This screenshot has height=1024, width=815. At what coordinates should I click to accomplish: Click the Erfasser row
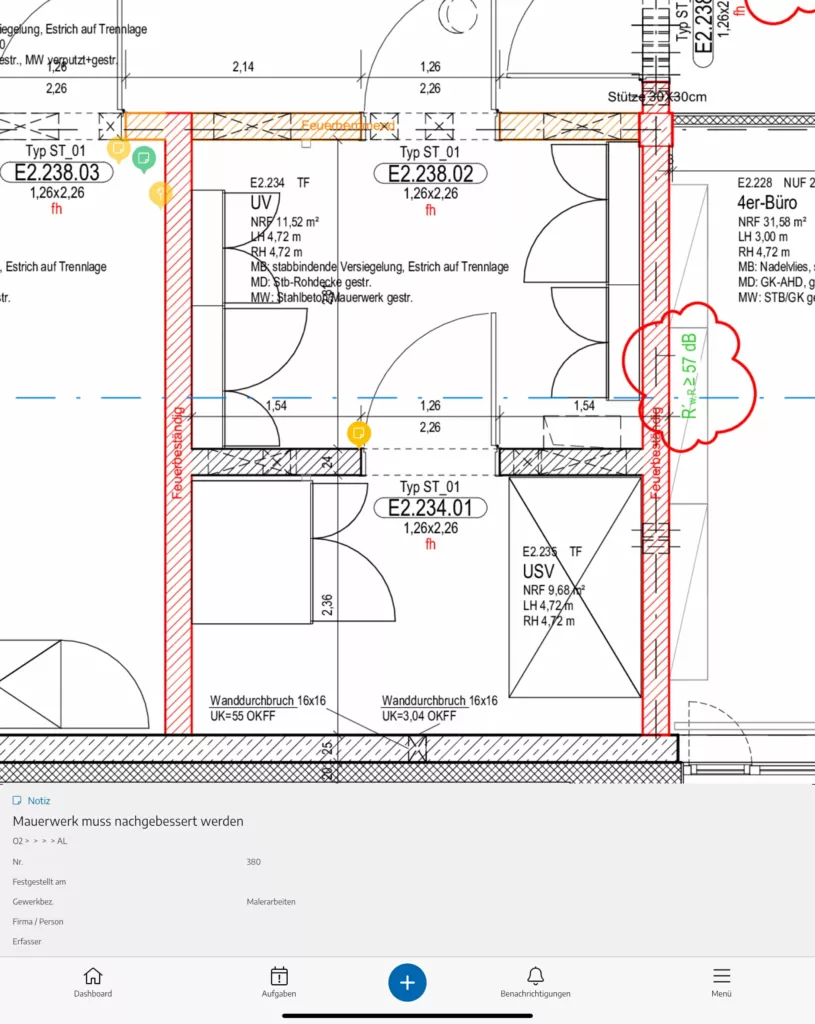click(x=408, y=942)
